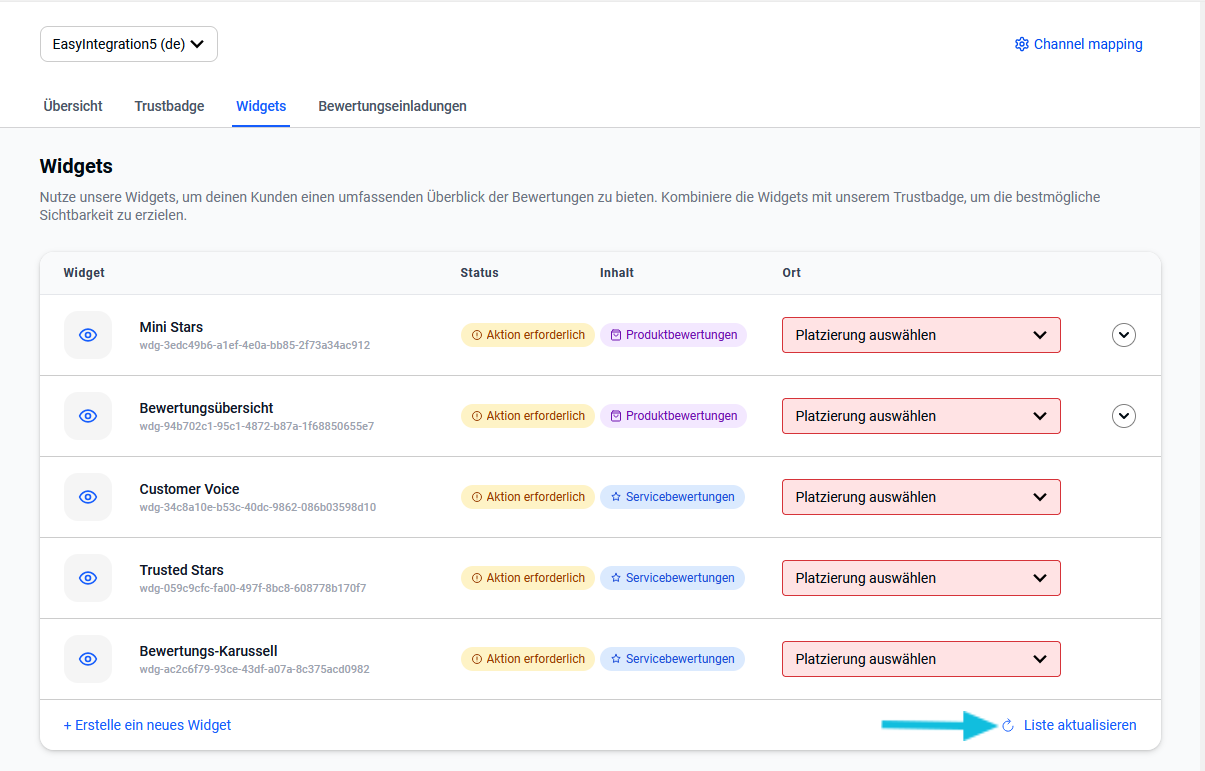Screen dimensions: 1205x771
Task: Expand the Bewertungsübersicht row chevron
Action: click(1124, 416)
